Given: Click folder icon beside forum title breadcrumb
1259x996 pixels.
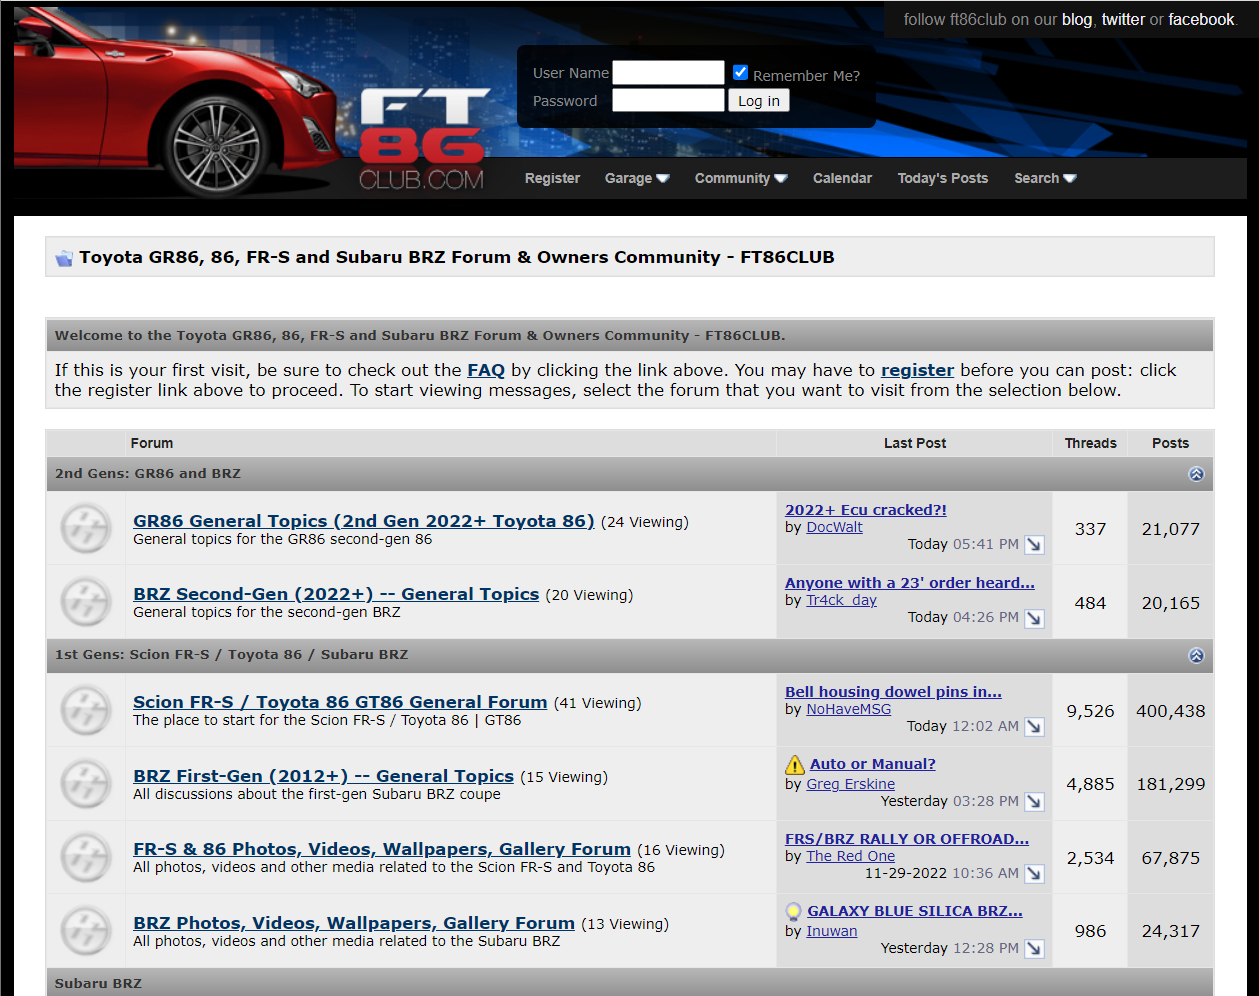Looking at the screenshot, I should [x=64, y=258].
